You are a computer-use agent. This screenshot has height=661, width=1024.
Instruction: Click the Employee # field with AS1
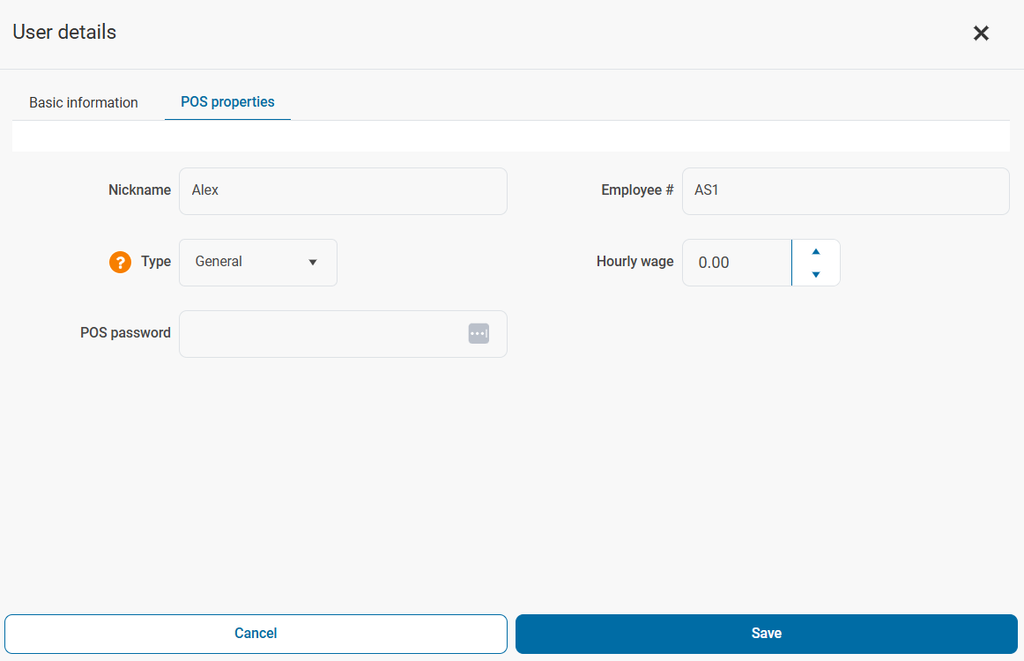click(x=845, y=190)
